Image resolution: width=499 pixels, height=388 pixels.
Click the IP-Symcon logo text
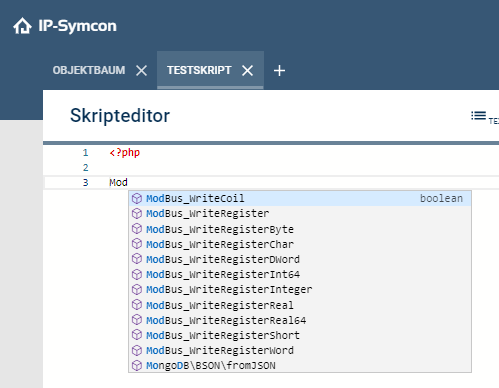(77, 26)
